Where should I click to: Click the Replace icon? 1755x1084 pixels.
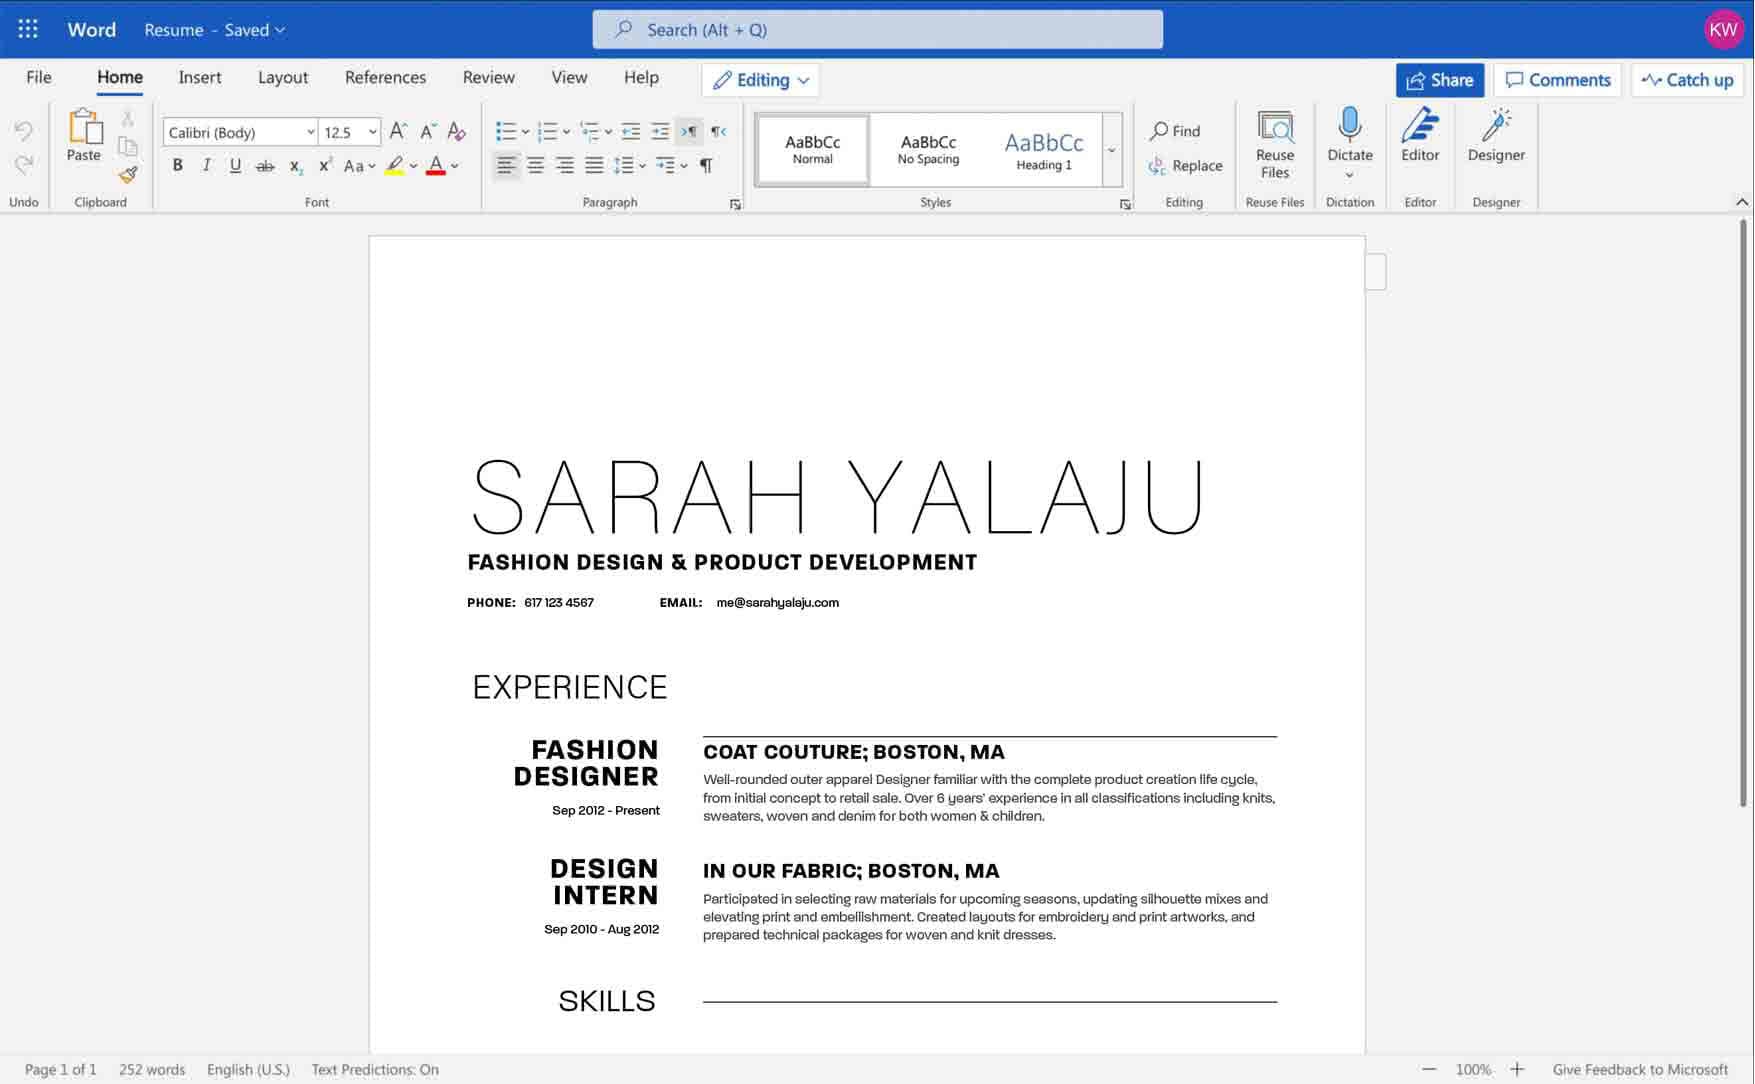click(1157, 166)
